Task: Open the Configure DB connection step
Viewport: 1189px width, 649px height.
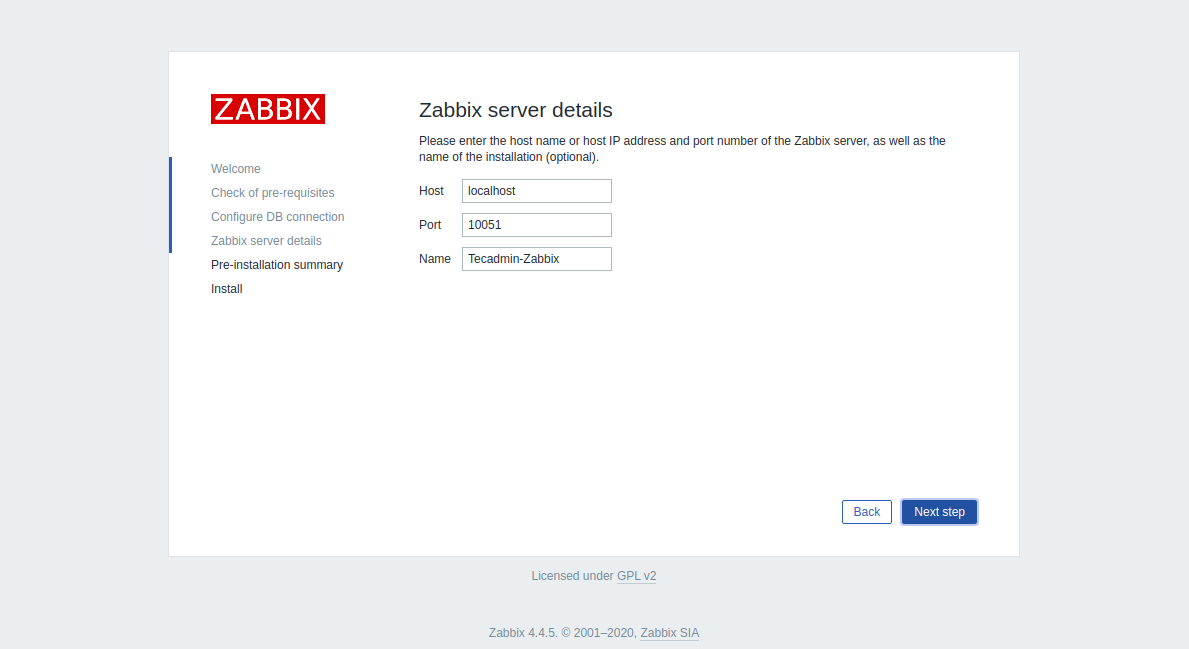Action: [277, 217]
